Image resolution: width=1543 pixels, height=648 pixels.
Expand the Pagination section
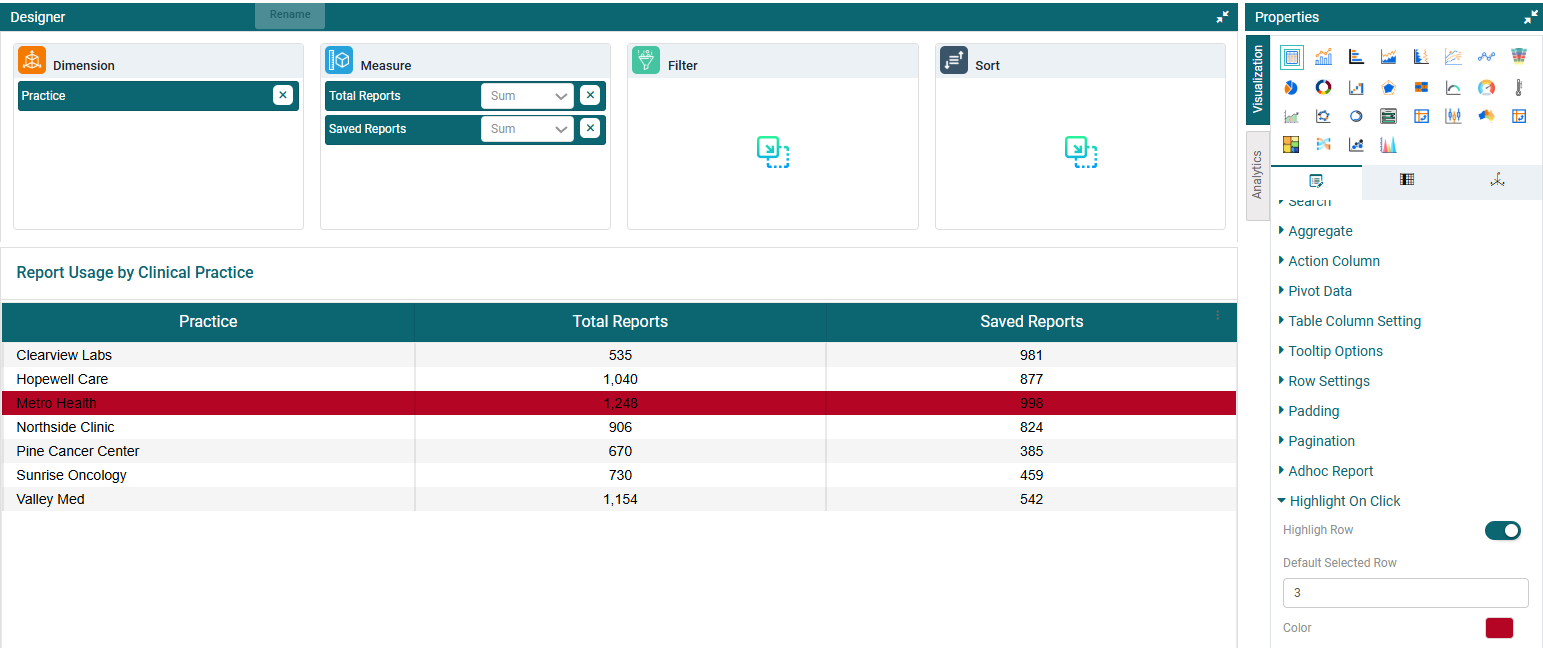pyautogui.click(x=1321, y=441)
